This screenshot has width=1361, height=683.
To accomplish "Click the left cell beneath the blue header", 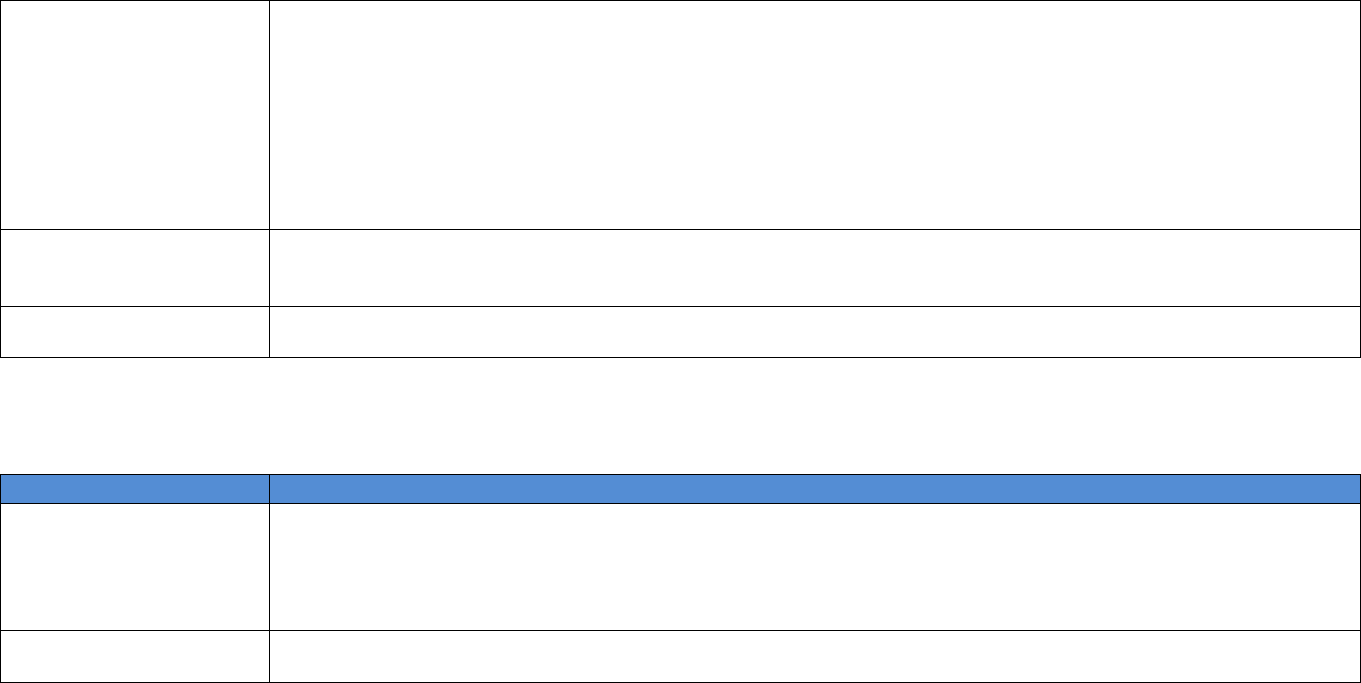I will click(x=135, y=566).
